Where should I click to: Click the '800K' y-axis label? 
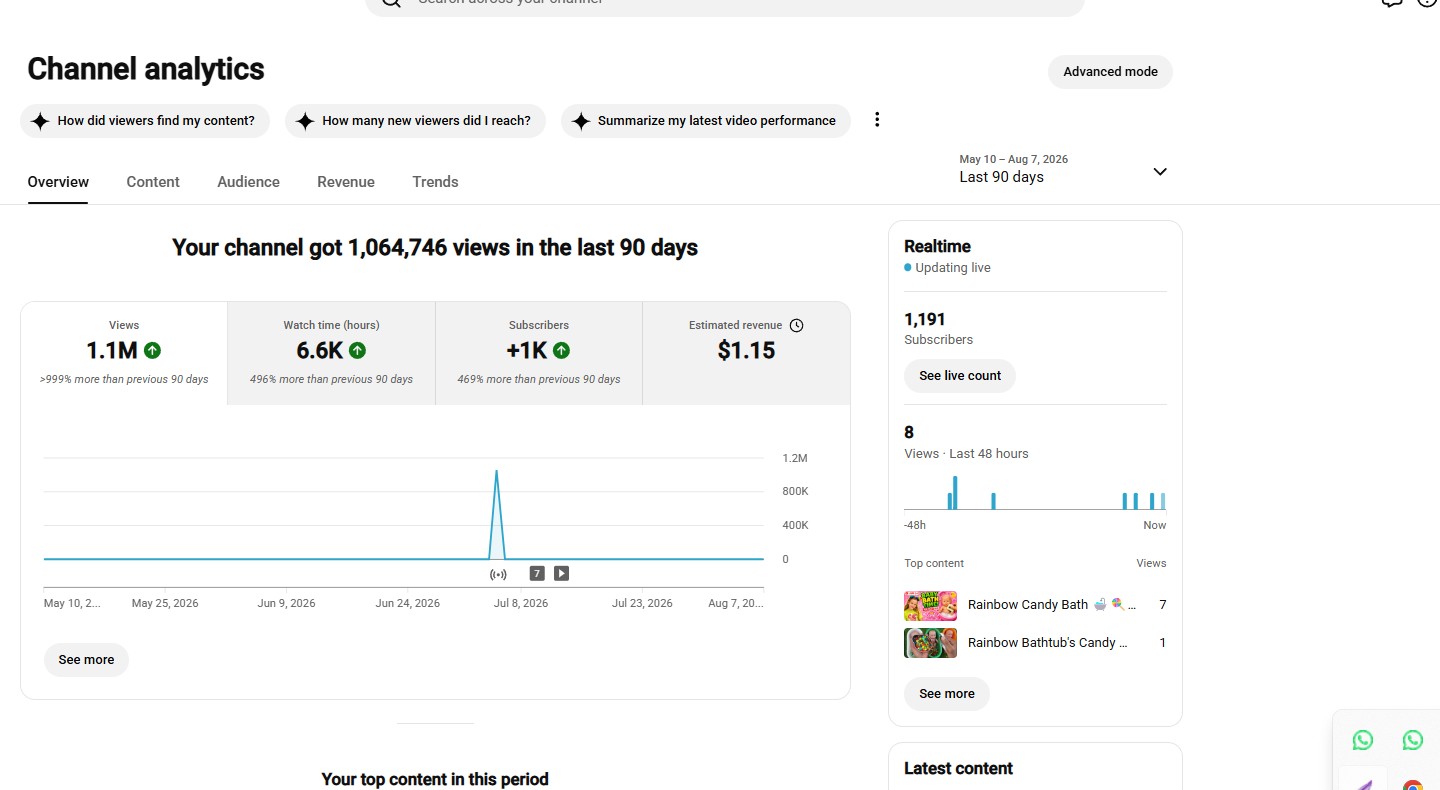tap(795, 492)
